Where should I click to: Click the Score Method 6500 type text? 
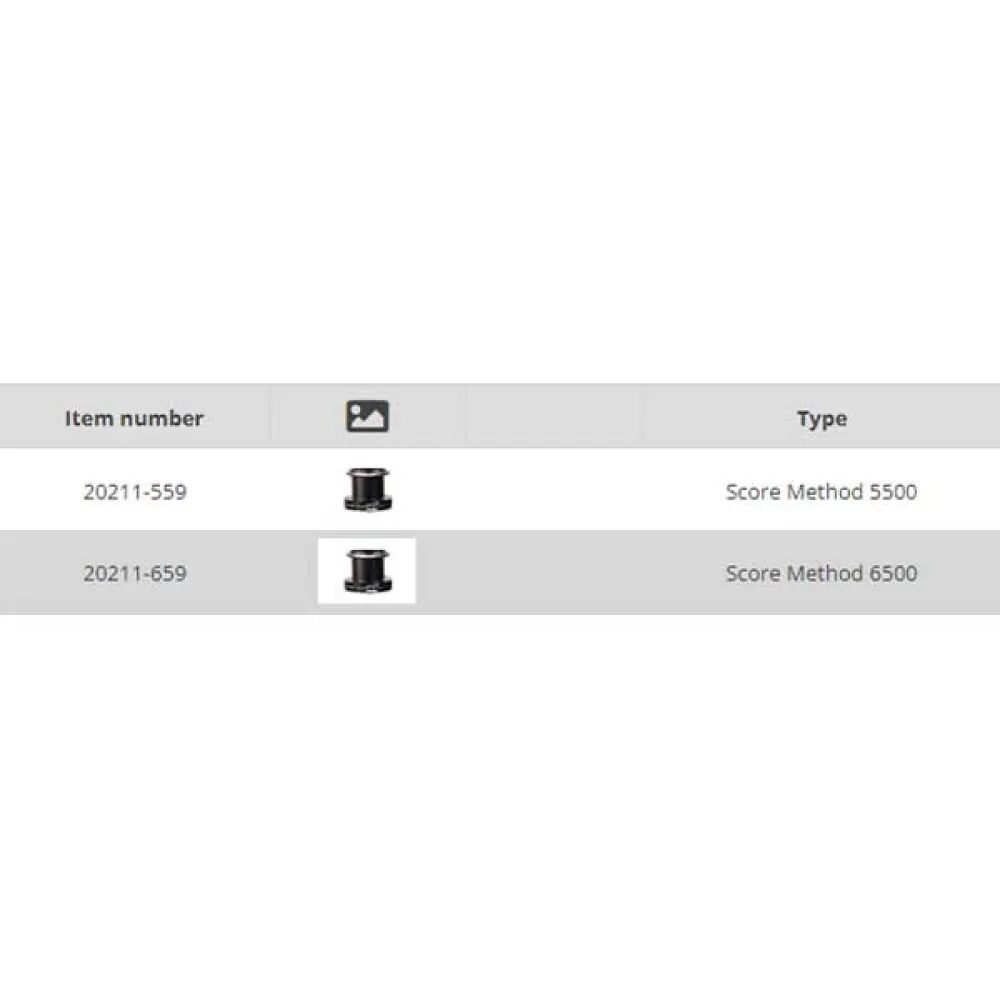coord(821,573)
